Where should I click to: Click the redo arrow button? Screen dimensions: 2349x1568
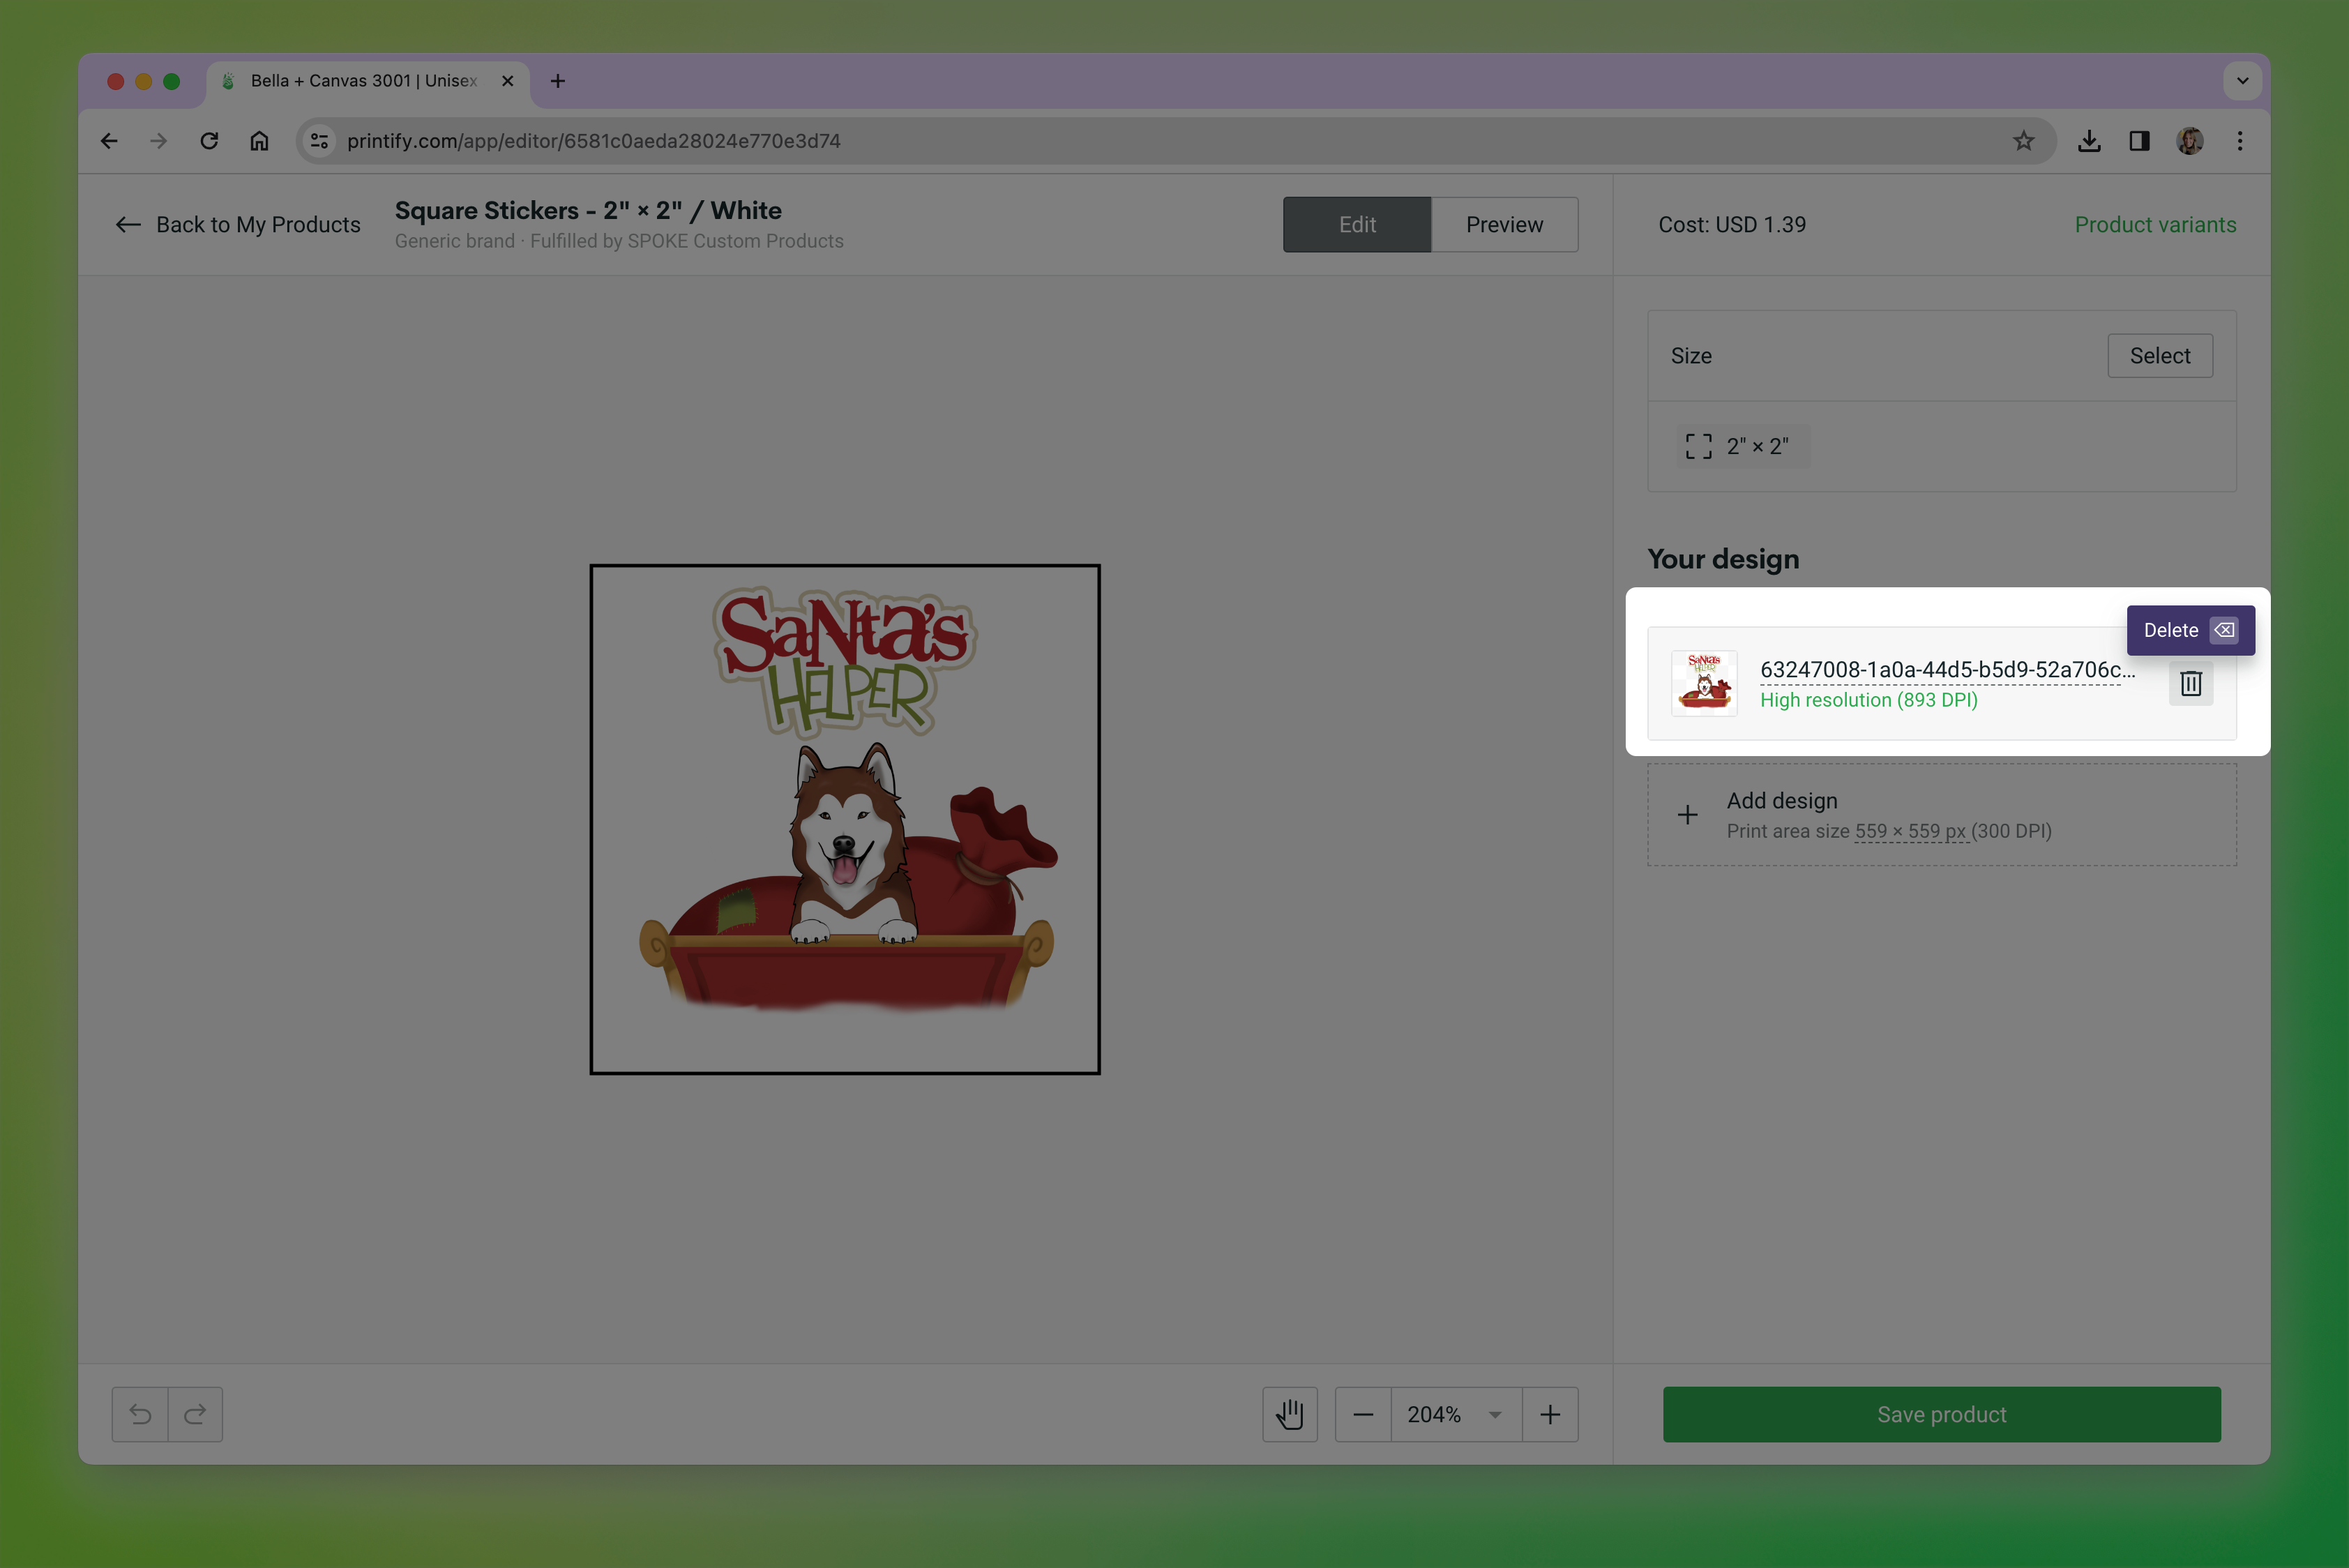coord(195,1414)
